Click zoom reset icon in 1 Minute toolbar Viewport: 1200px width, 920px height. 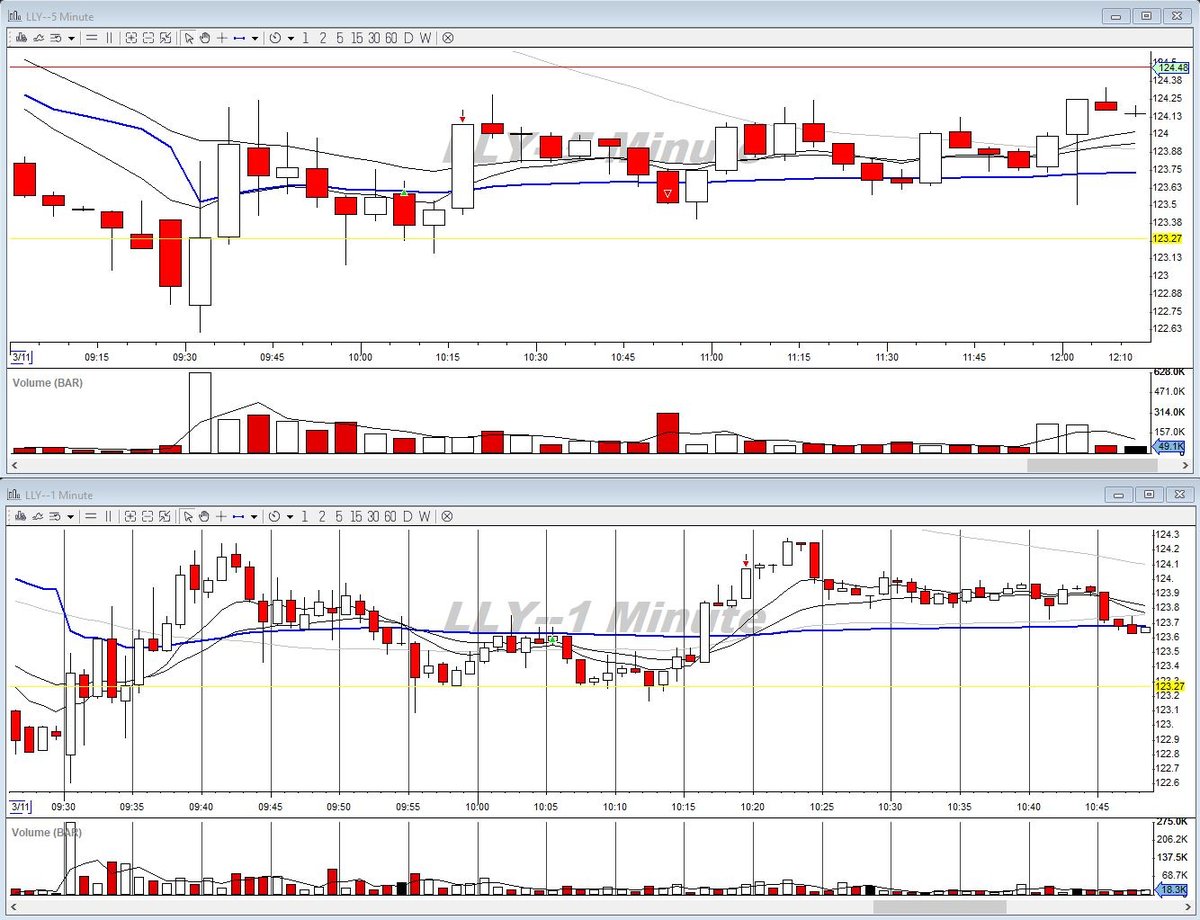[165, 516]
